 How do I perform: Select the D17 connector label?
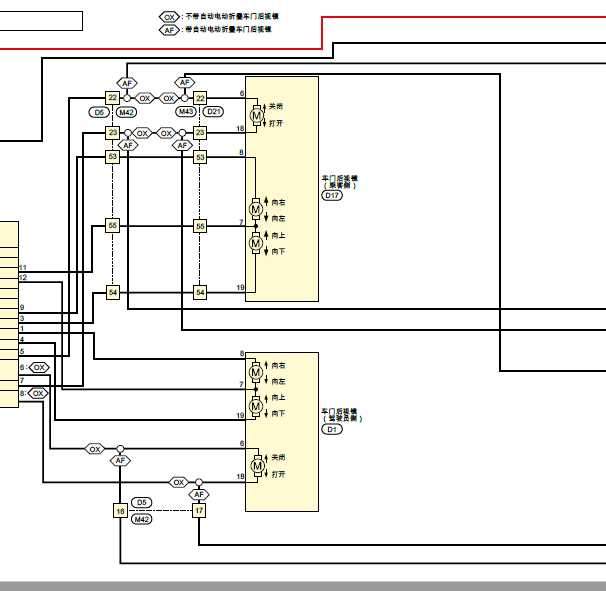click(x=332, y=196)
